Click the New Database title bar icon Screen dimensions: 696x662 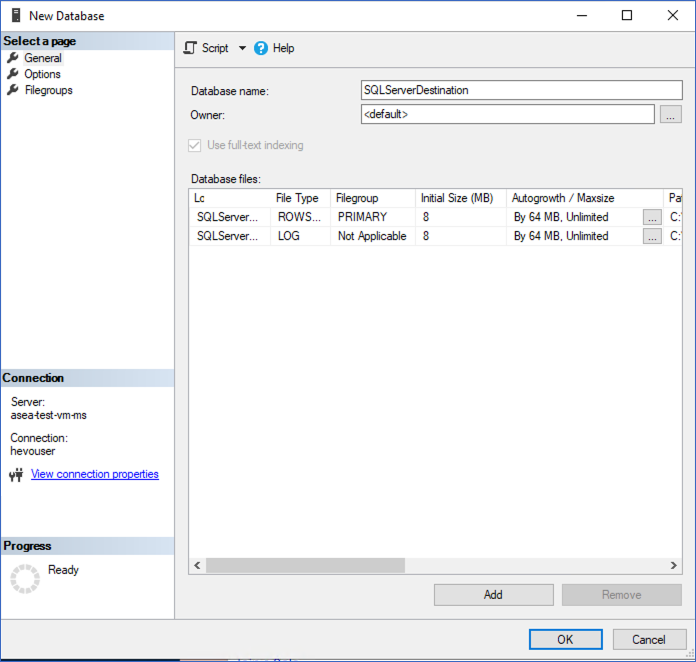click(x=16, y=15)
